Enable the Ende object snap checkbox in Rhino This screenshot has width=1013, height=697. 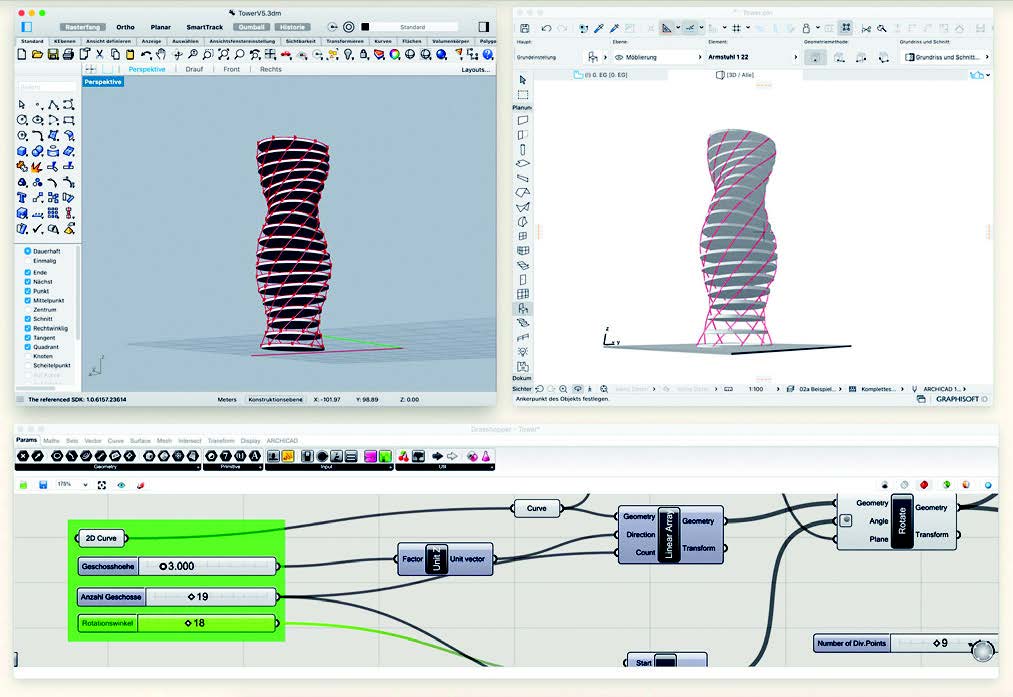click(26, 273)
